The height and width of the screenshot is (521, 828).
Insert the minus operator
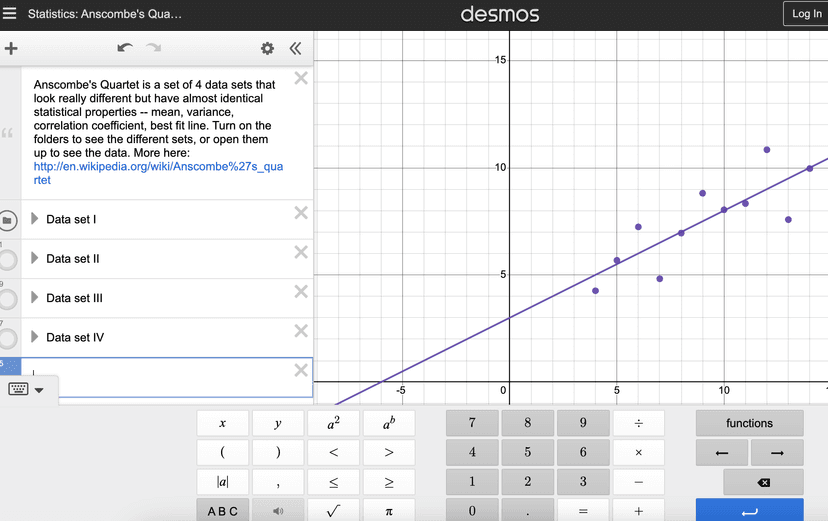[x=638, y=482]
